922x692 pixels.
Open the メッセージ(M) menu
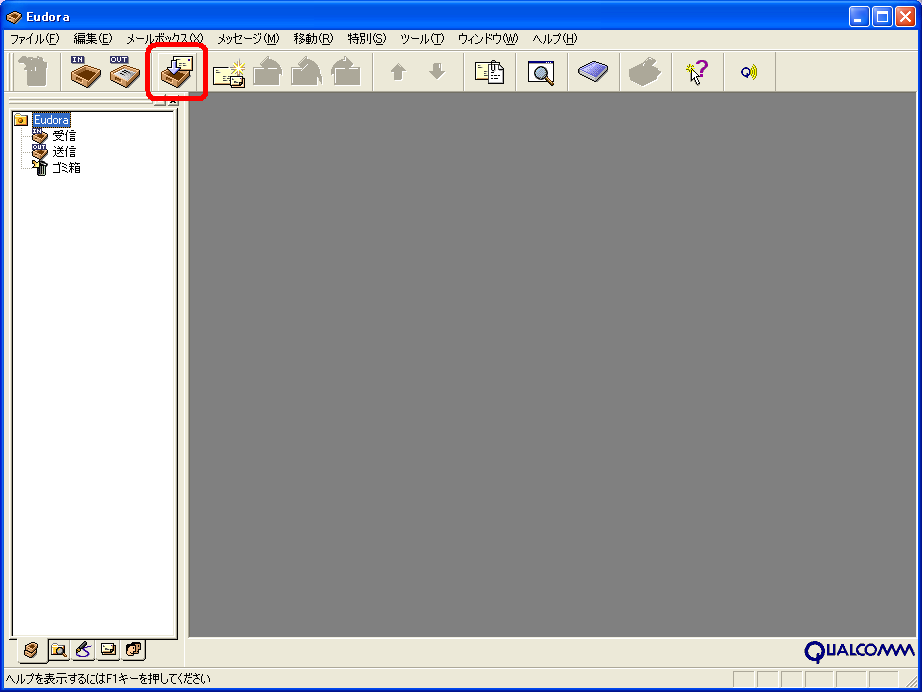coord(248,39)
